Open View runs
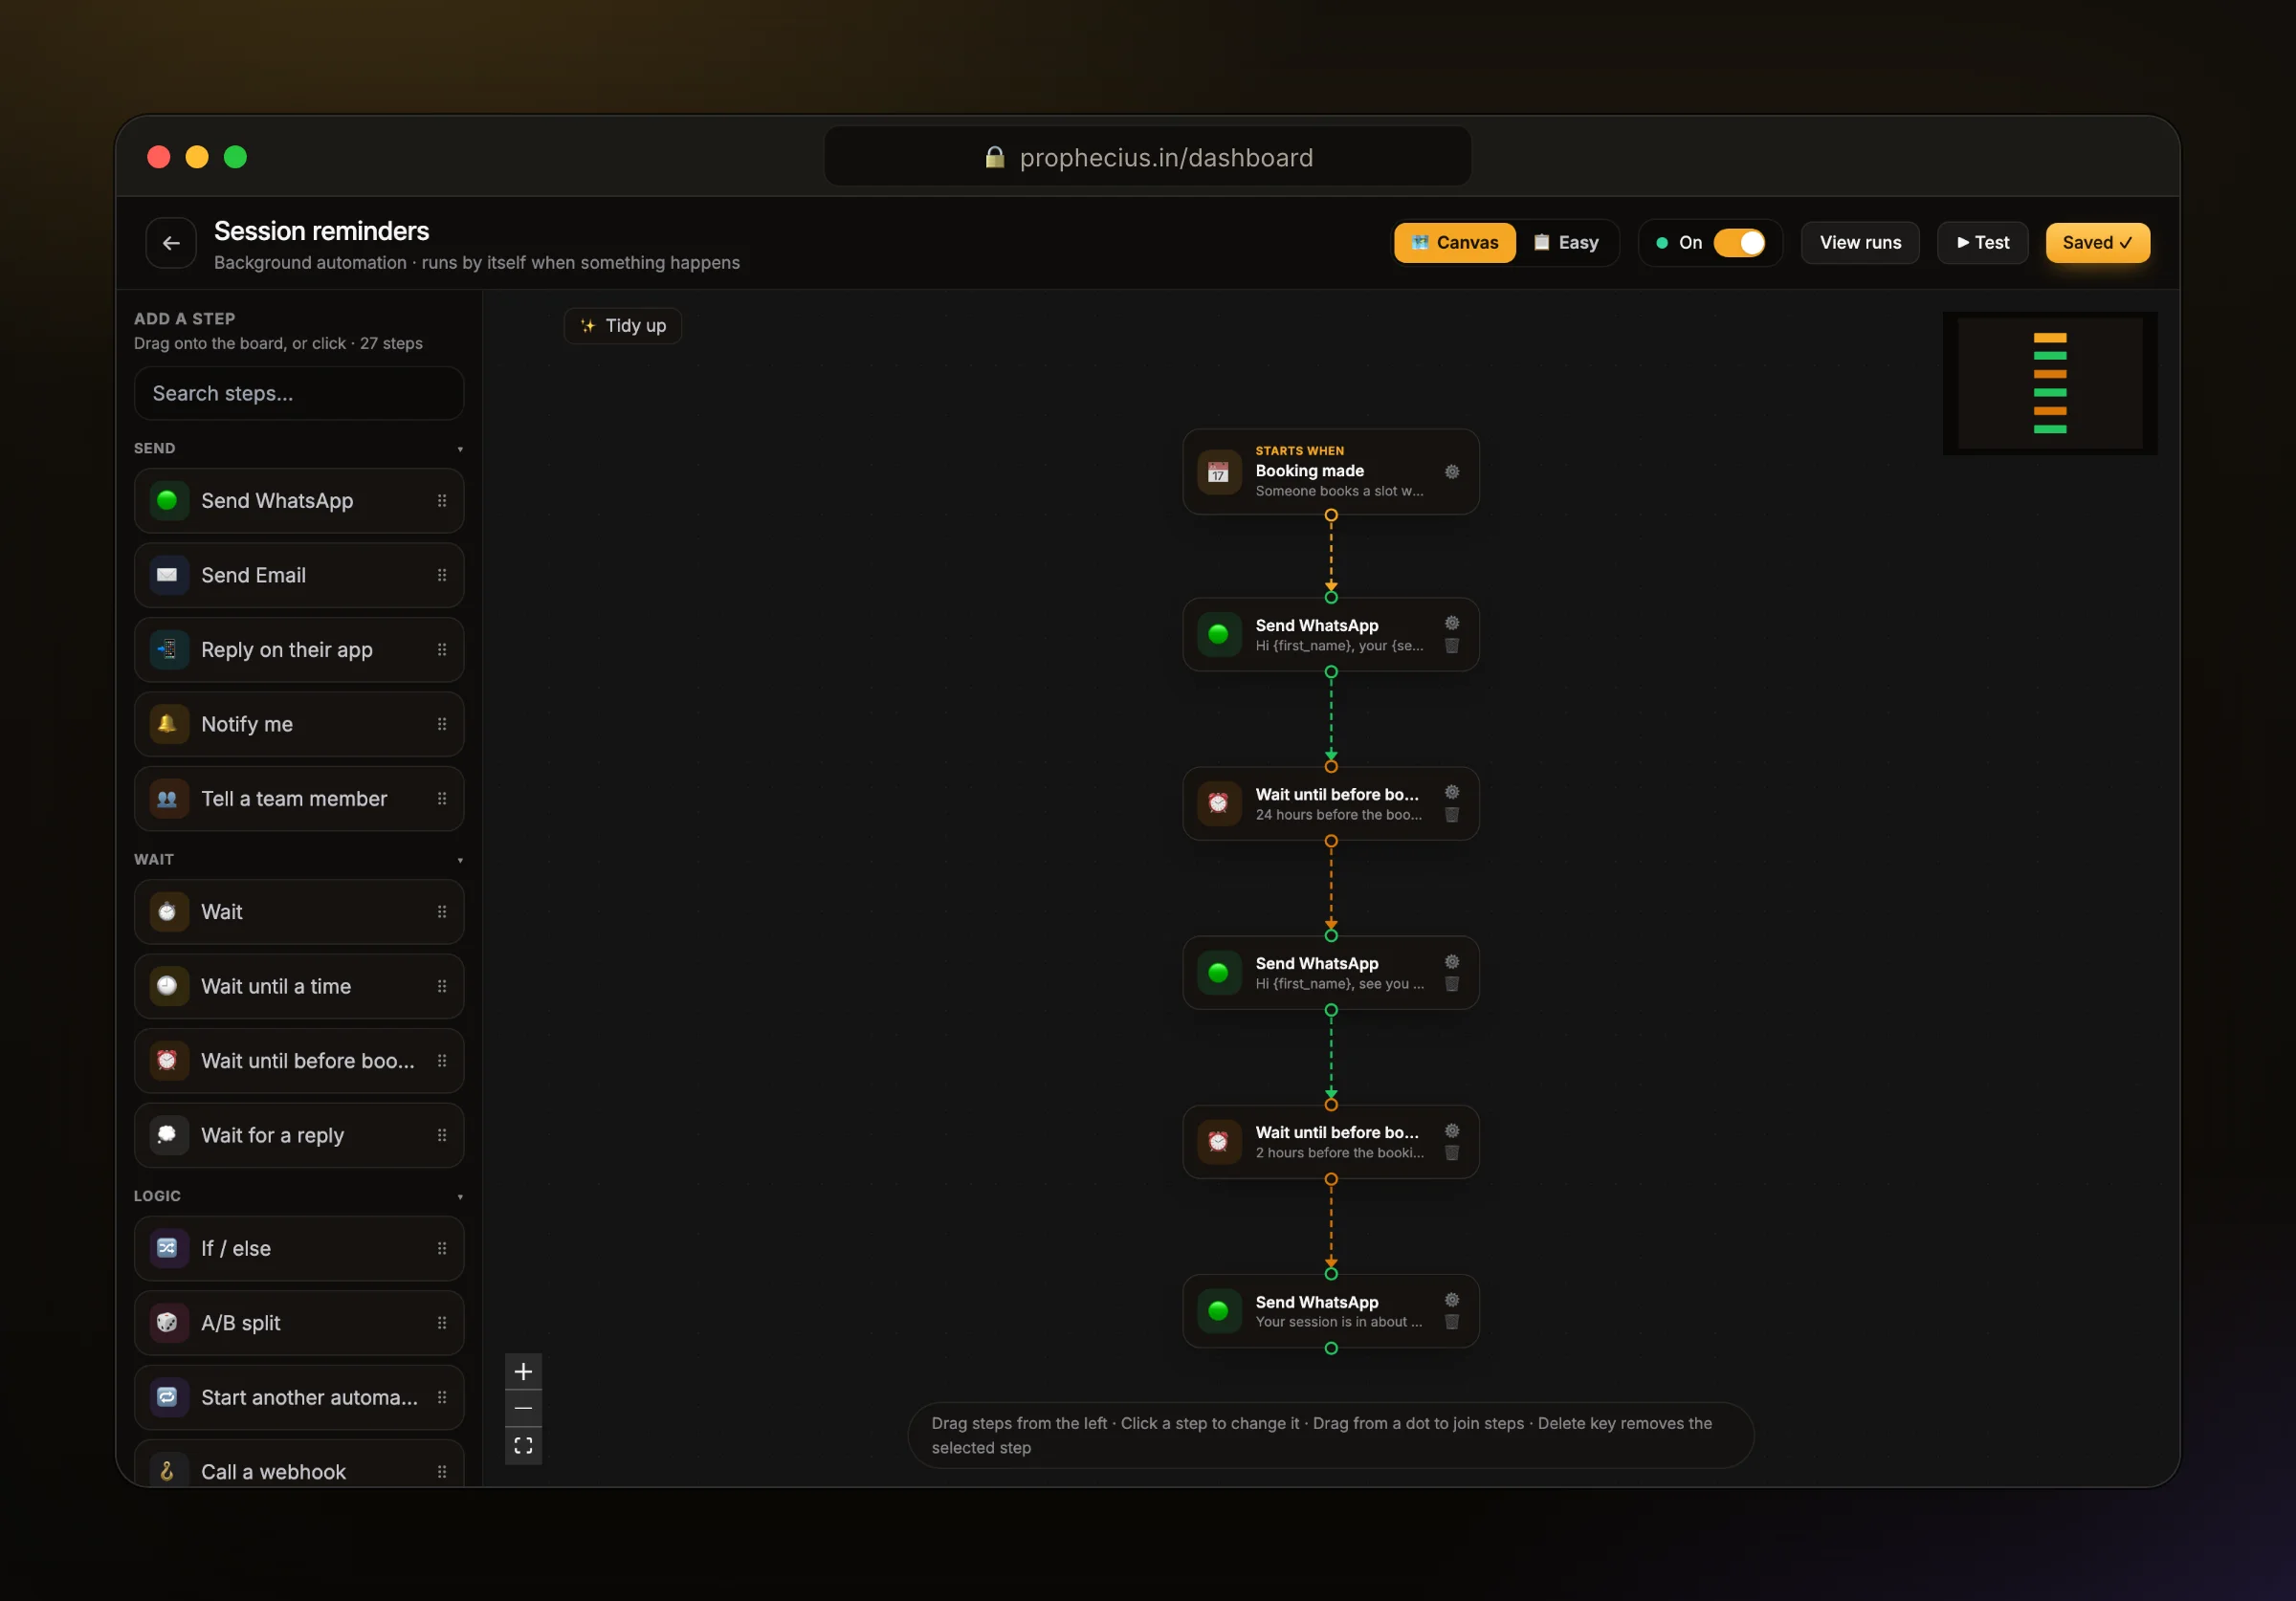Viewport: 2296px width, 1601px height. (1860, 243)
